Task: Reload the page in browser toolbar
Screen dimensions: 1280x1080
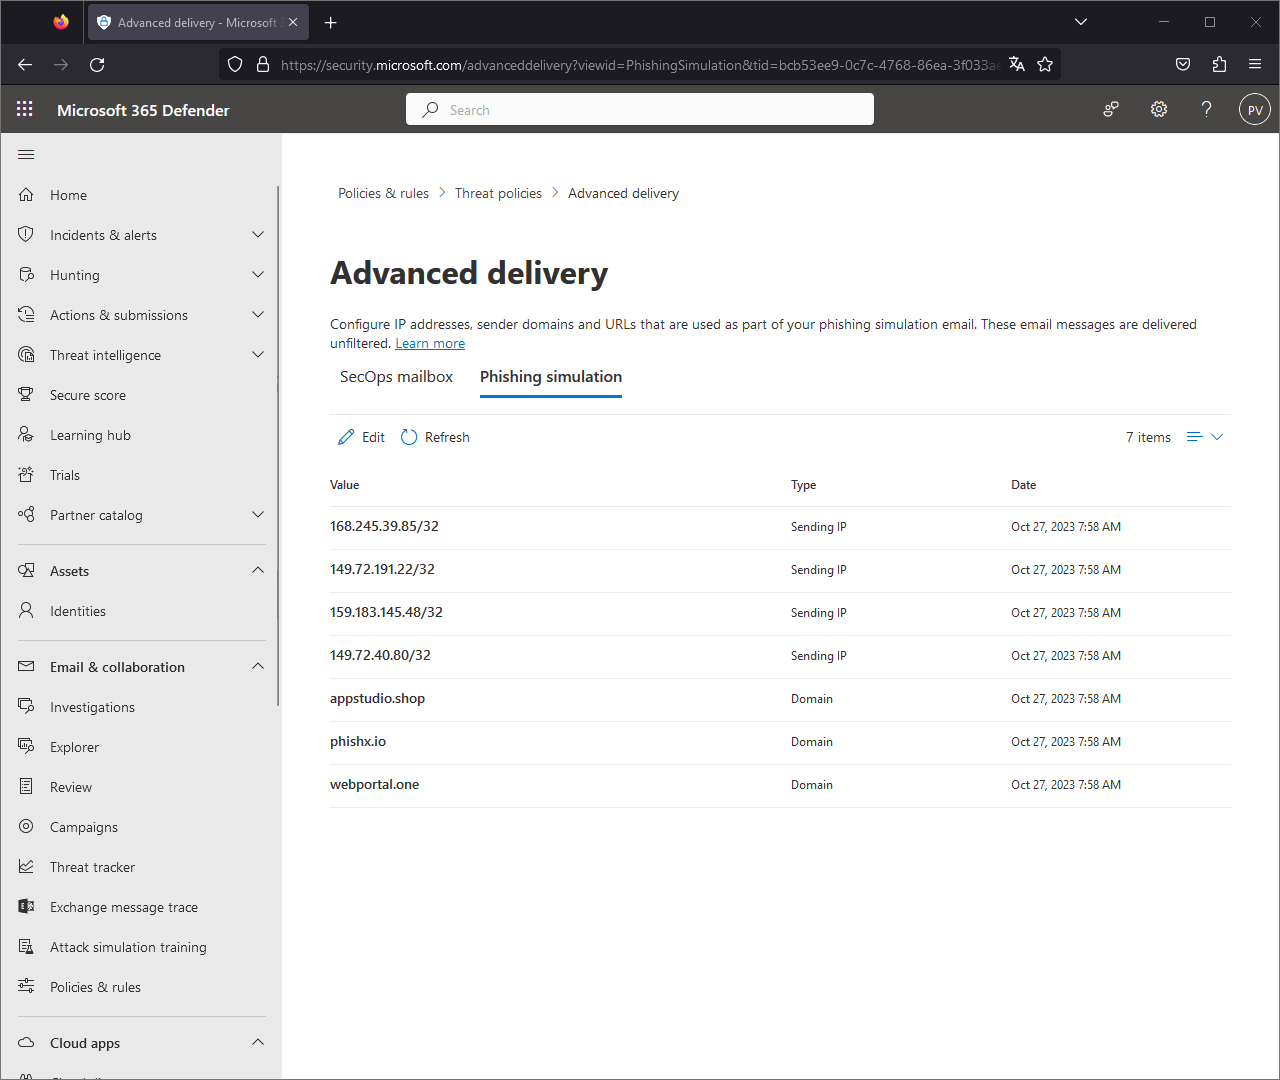Action: [97, 64]
